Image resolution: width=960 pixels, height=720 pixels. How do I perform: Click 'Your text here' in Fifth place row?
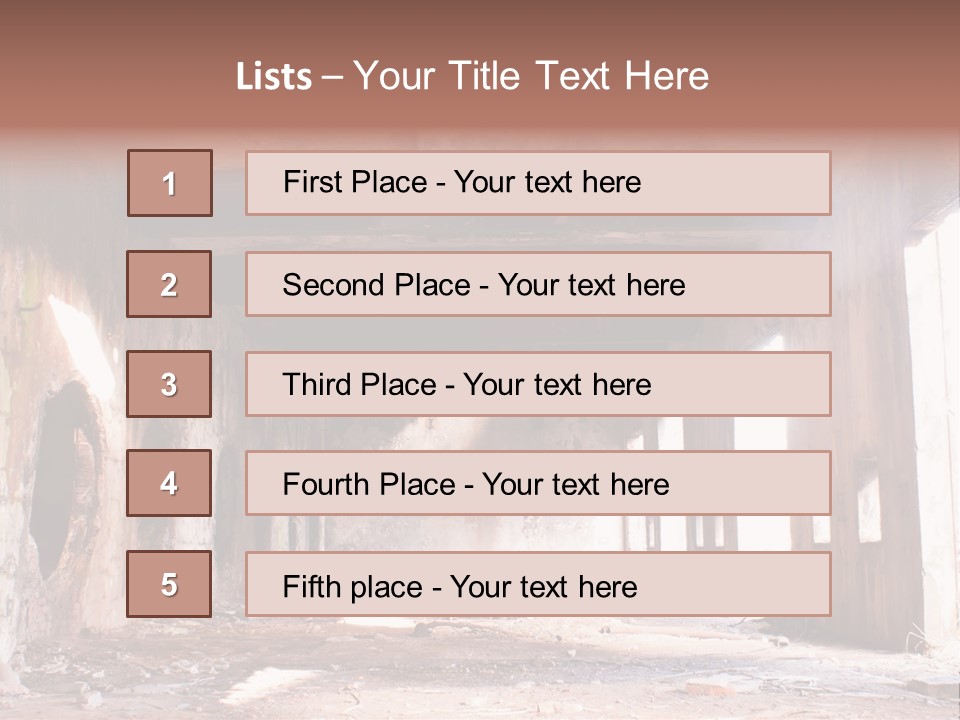544,587
